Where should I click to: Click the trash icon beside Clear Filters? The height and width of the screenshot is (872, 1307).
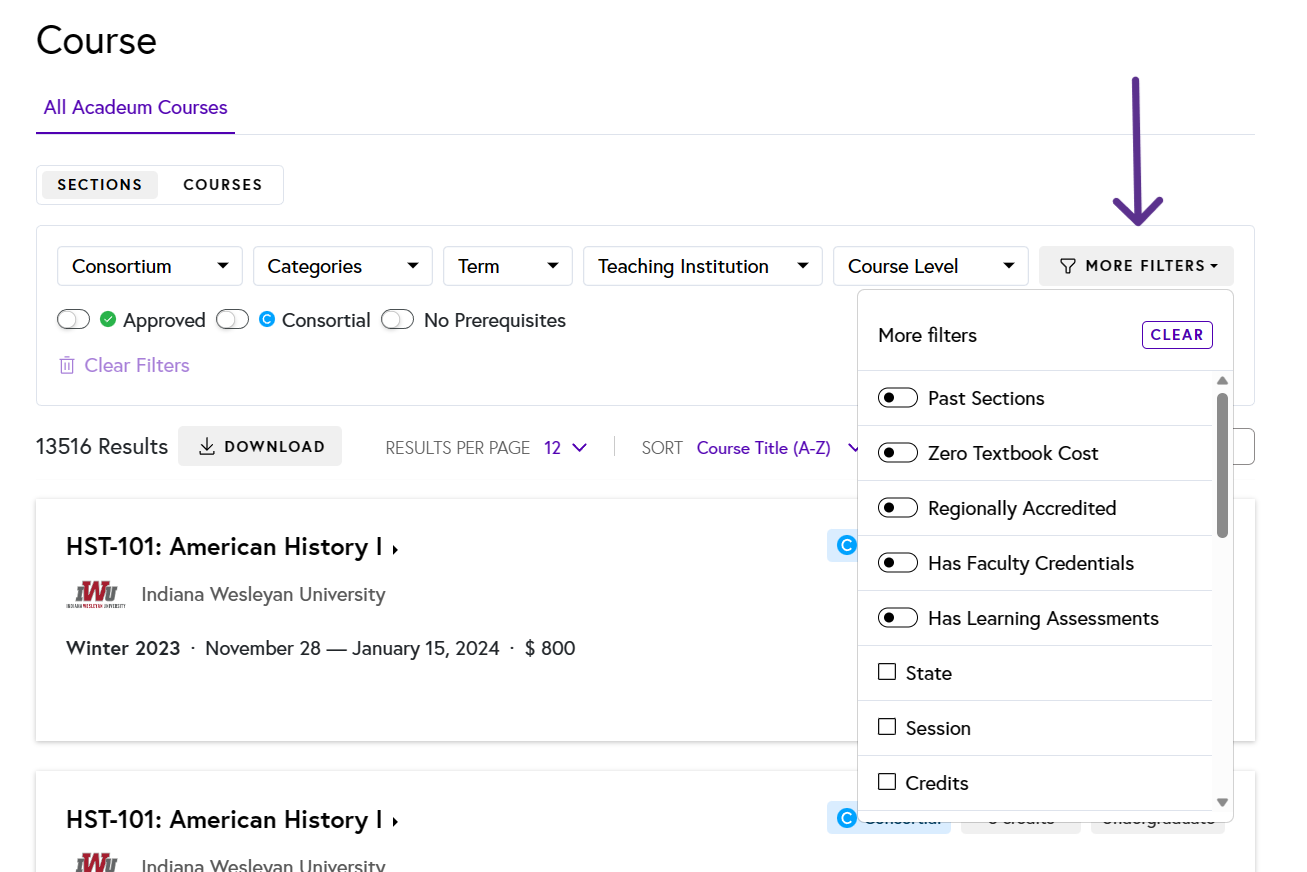point(67,365)
